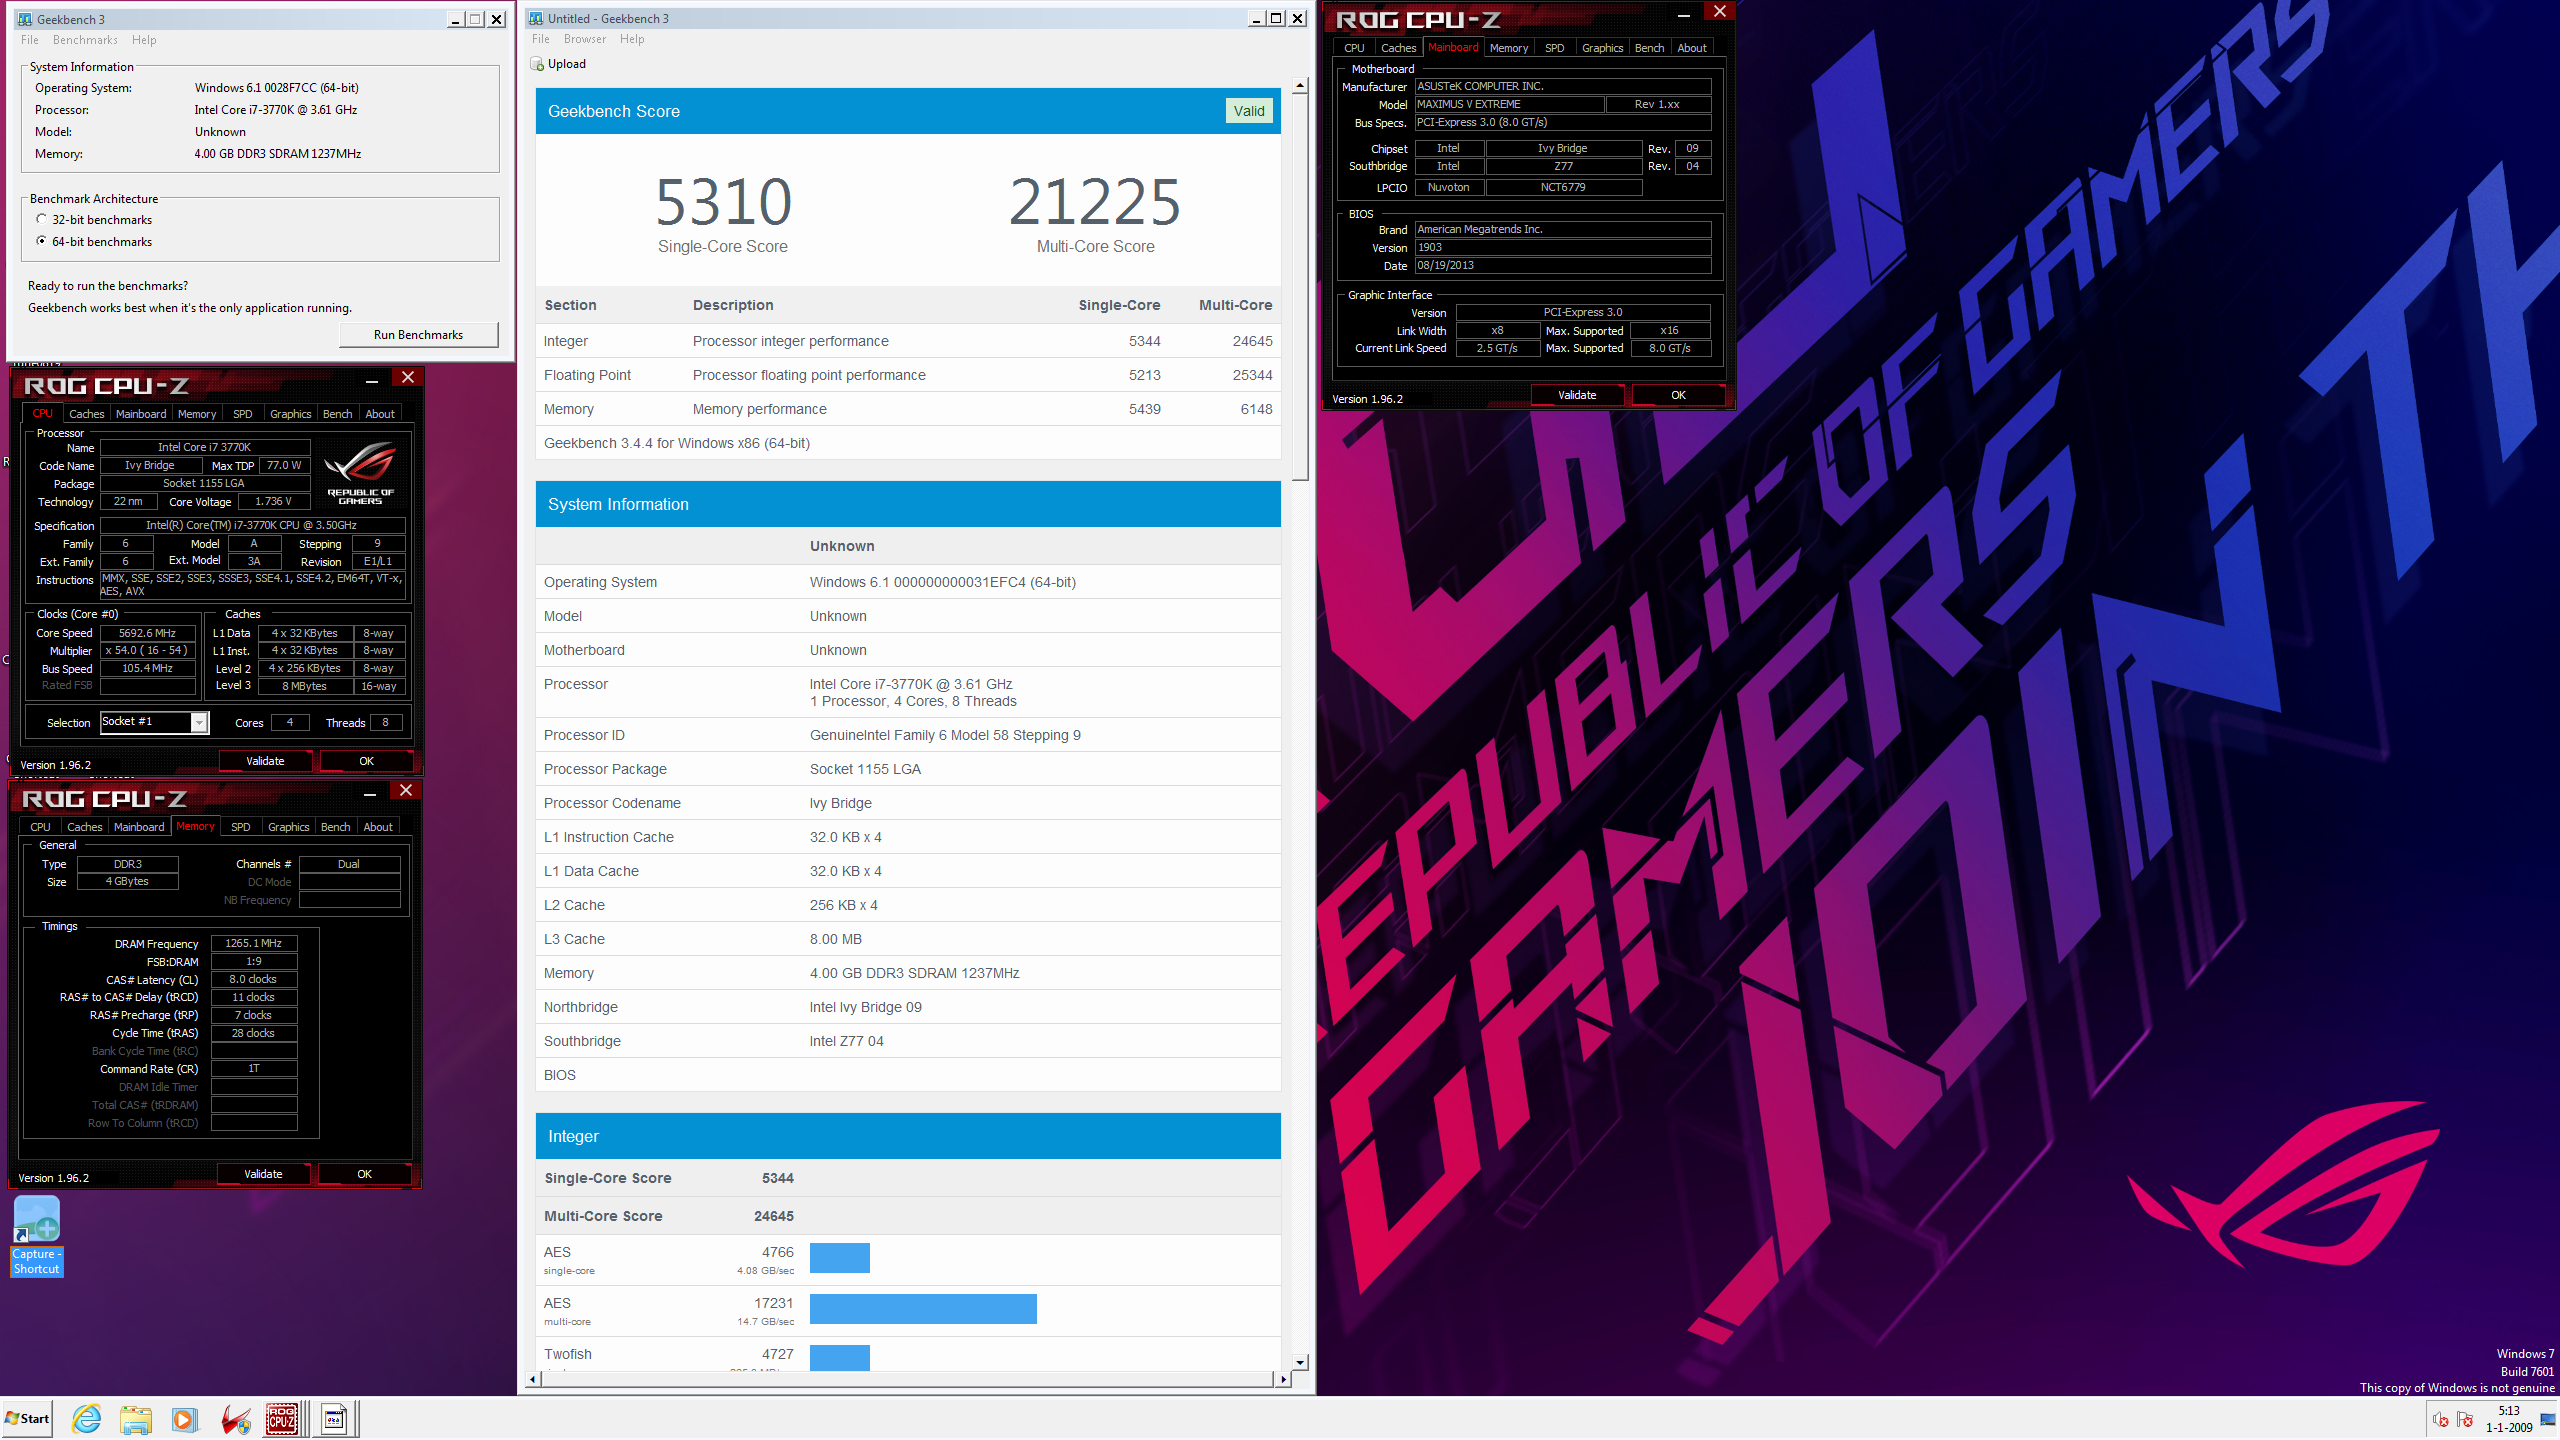Click the Upload button label
Image resolution: width=2560 pixels, height=1440 pixels.
pos(567,64)
